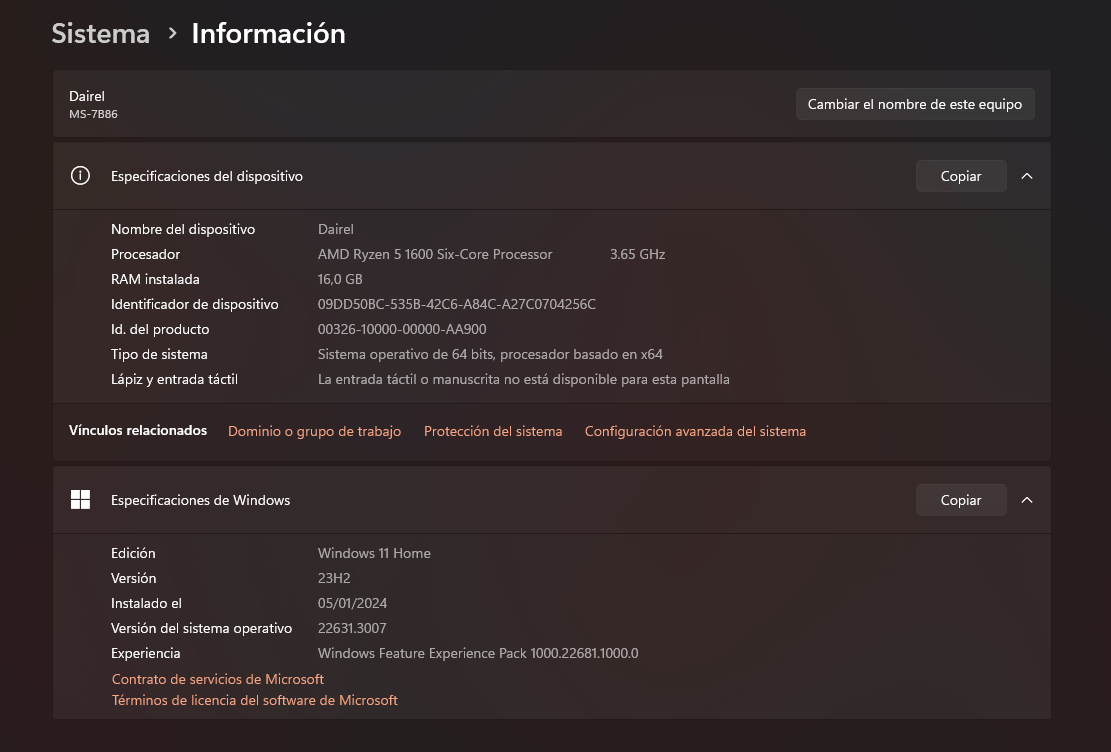1111x752 pixels.
Task: Click the Procesador label
Action: click(x=145, y=254)
